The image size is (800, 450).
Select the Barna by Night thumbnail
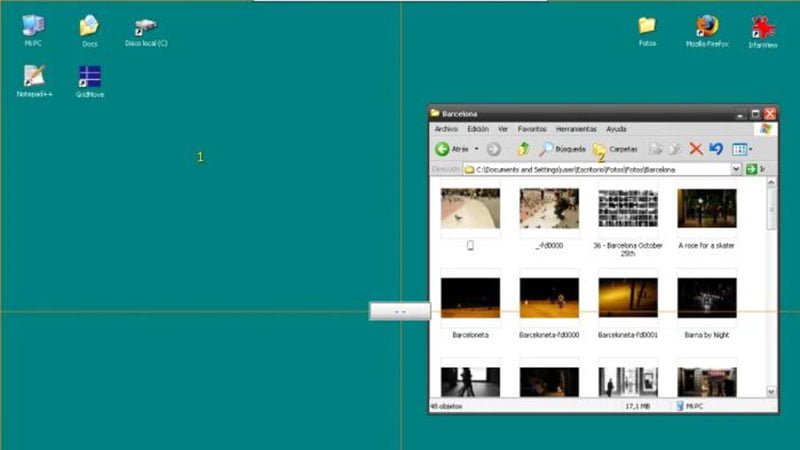click(706, 300)
